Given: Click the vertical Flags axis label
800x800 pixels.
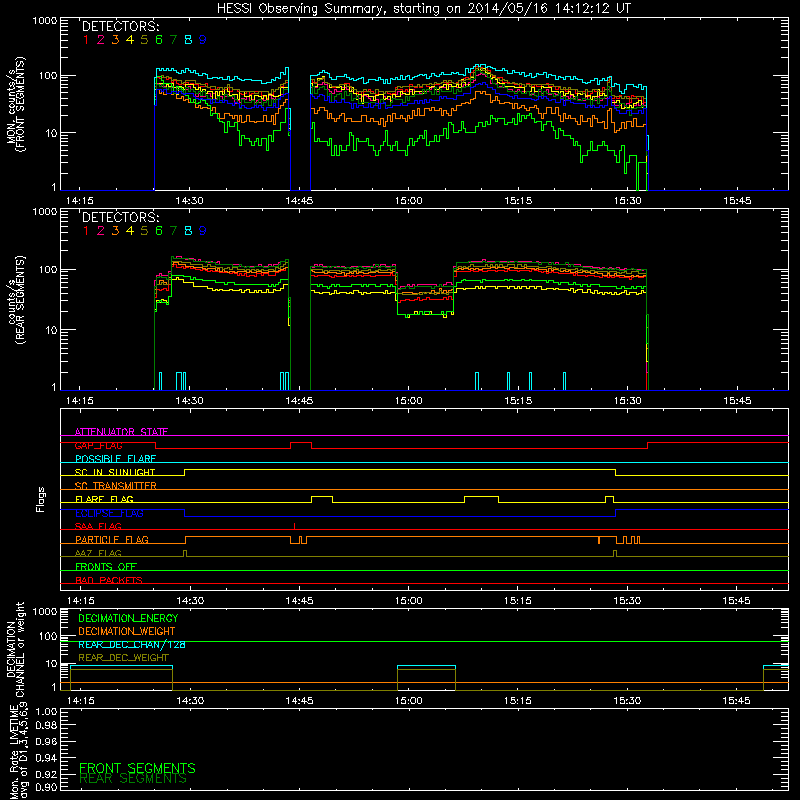Looking at the screenshot, I should click(x=41, y=499).
